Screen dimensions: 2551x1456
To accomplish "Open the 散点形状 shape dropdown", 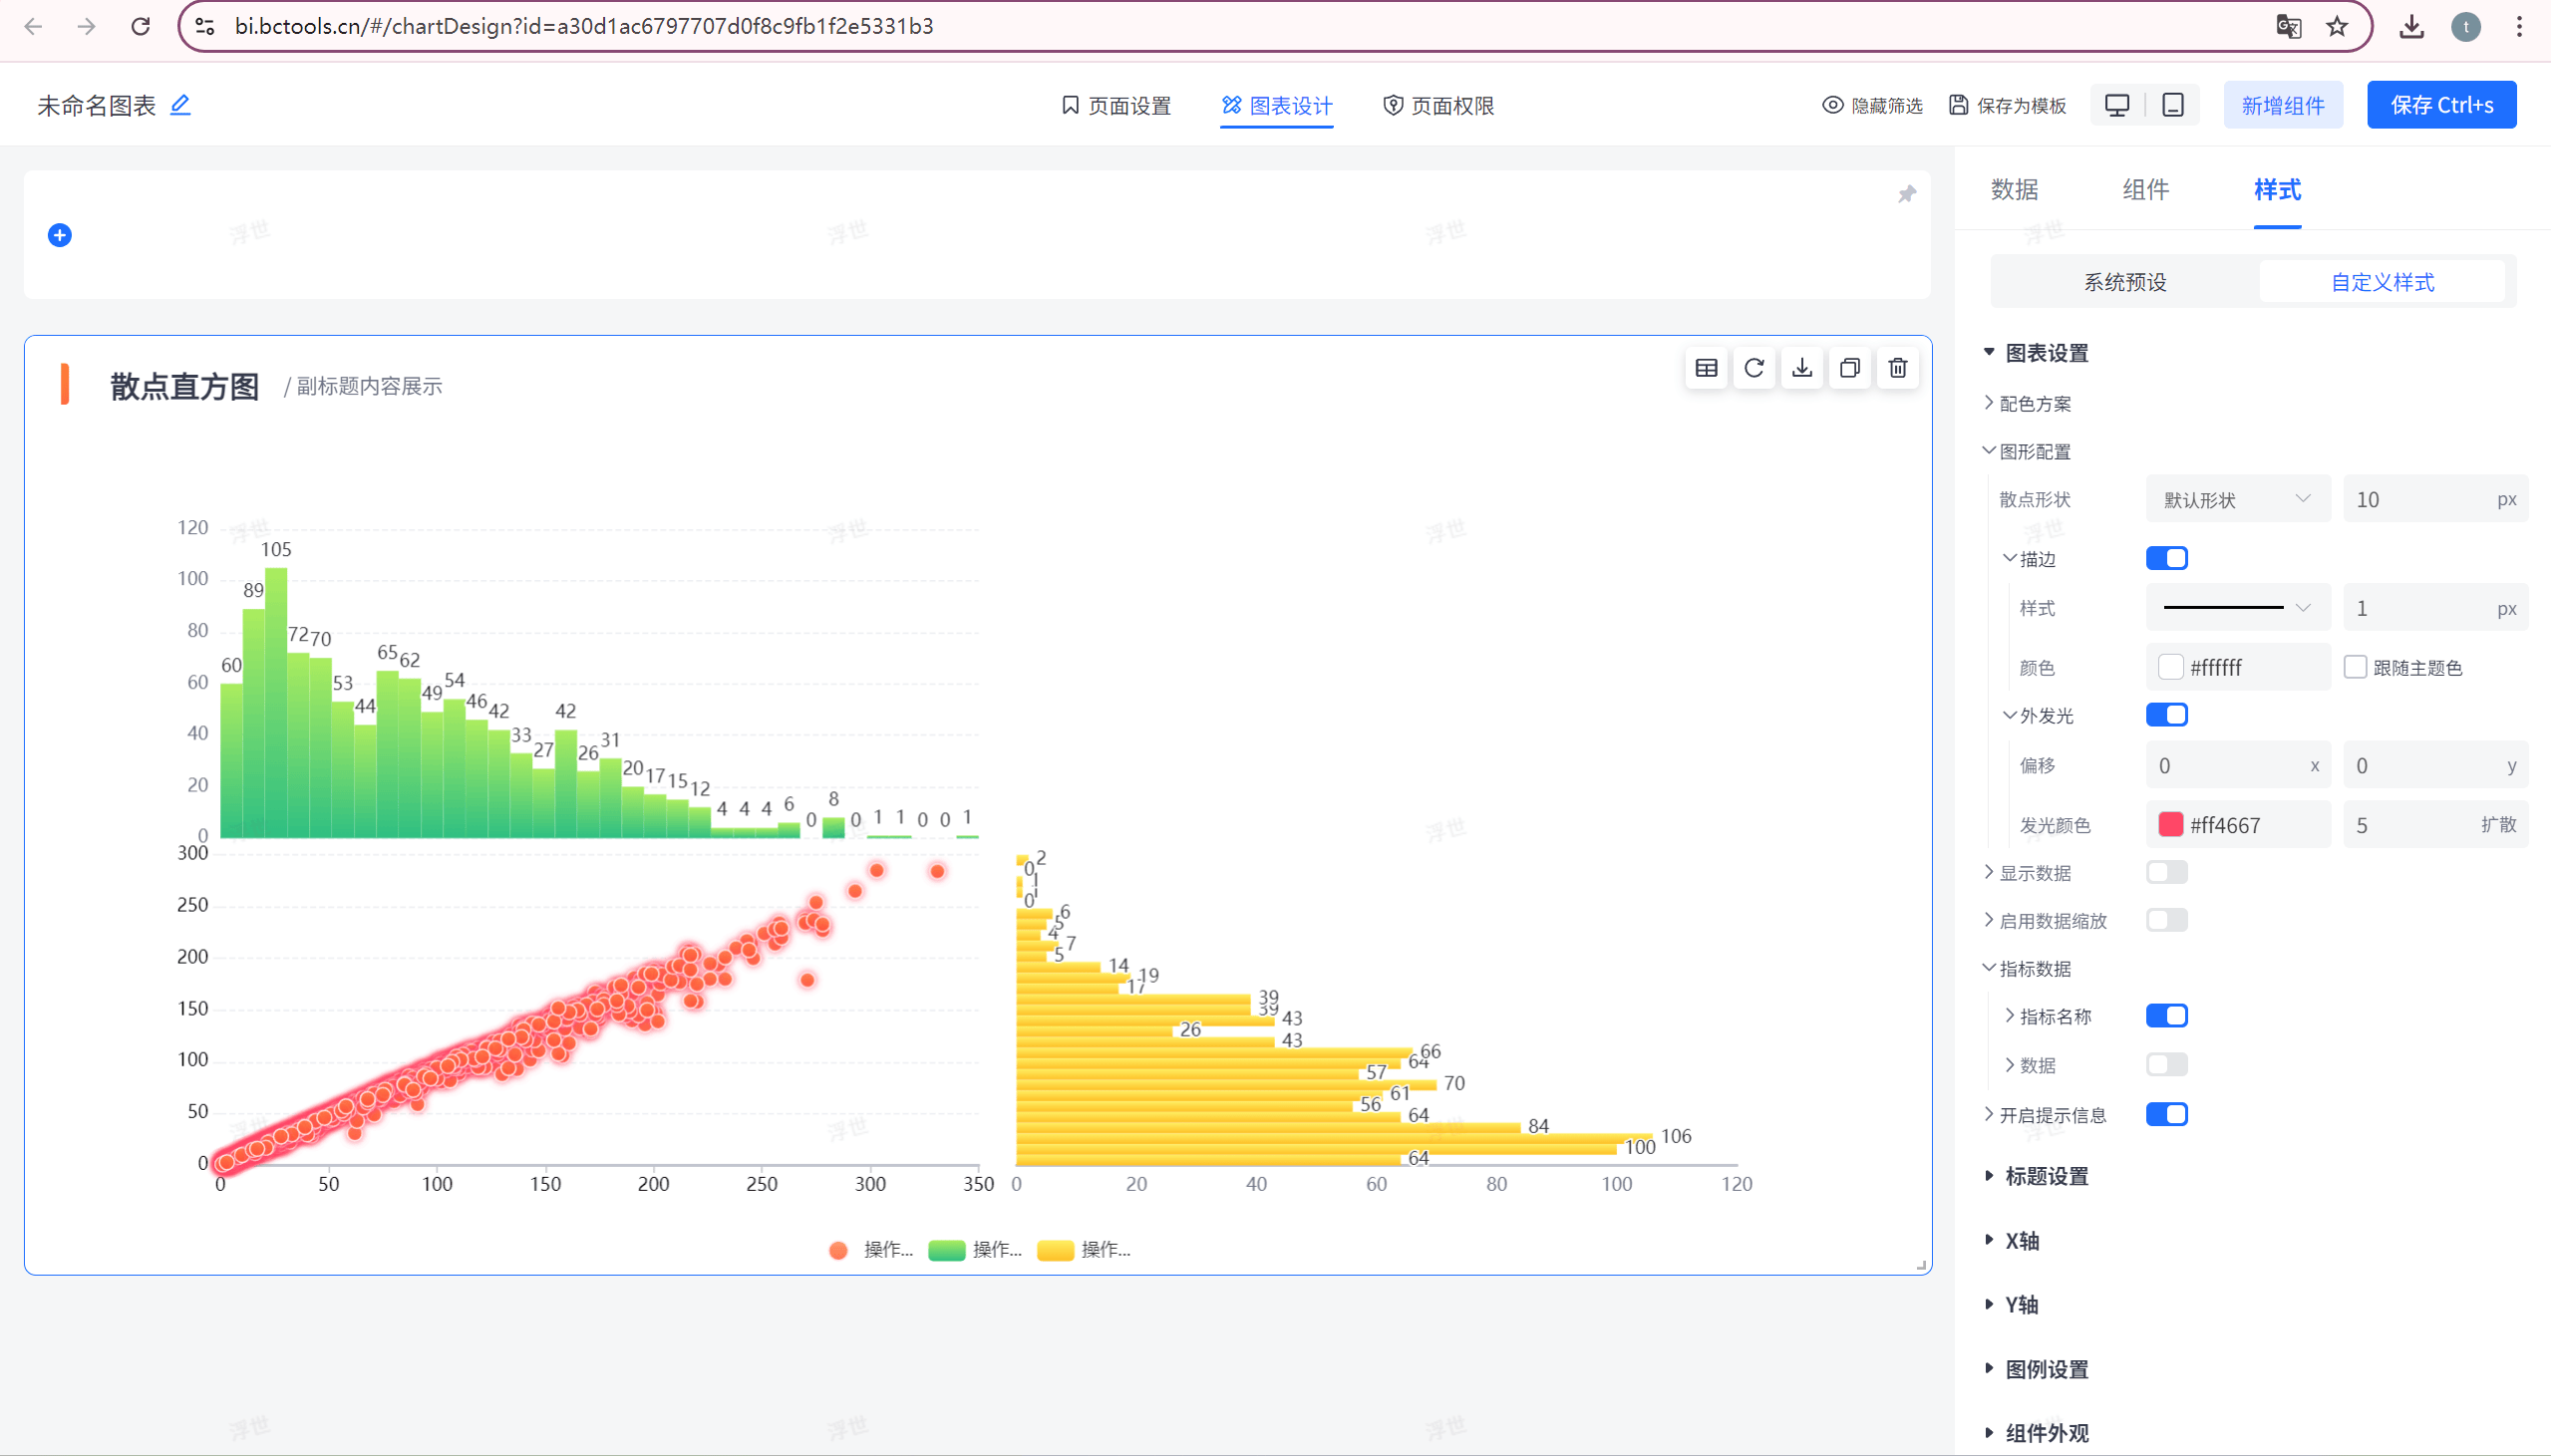I will click(2238, 499).
